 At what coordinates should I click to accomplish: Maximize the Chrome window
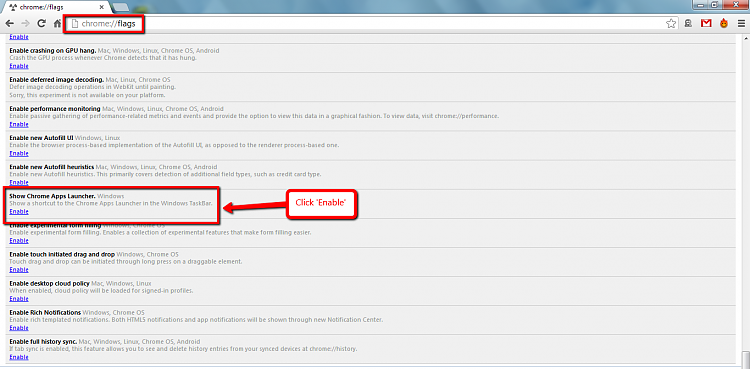click(716, 4)
